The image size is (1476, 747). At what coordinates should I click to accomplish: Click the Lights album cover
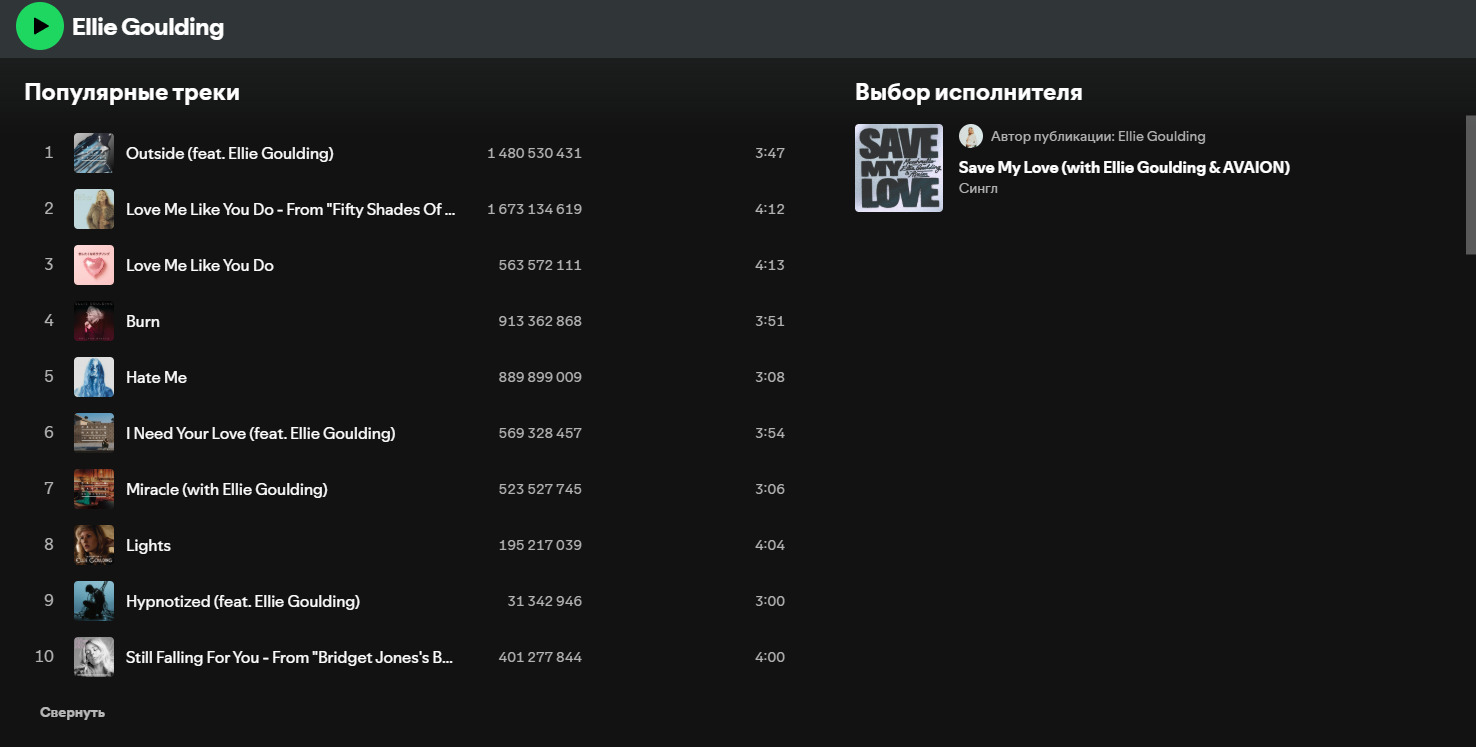click(x=94, y=545)
